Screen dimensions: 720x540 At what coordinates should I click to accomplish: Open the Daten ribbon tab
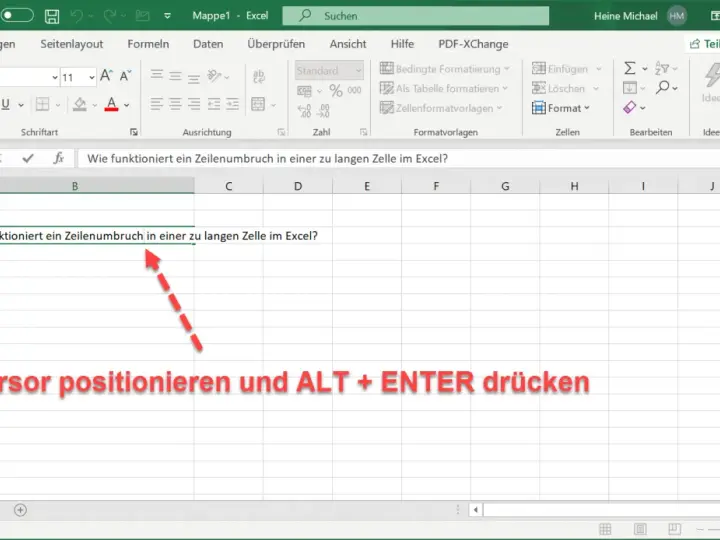(x=208, y=44)
